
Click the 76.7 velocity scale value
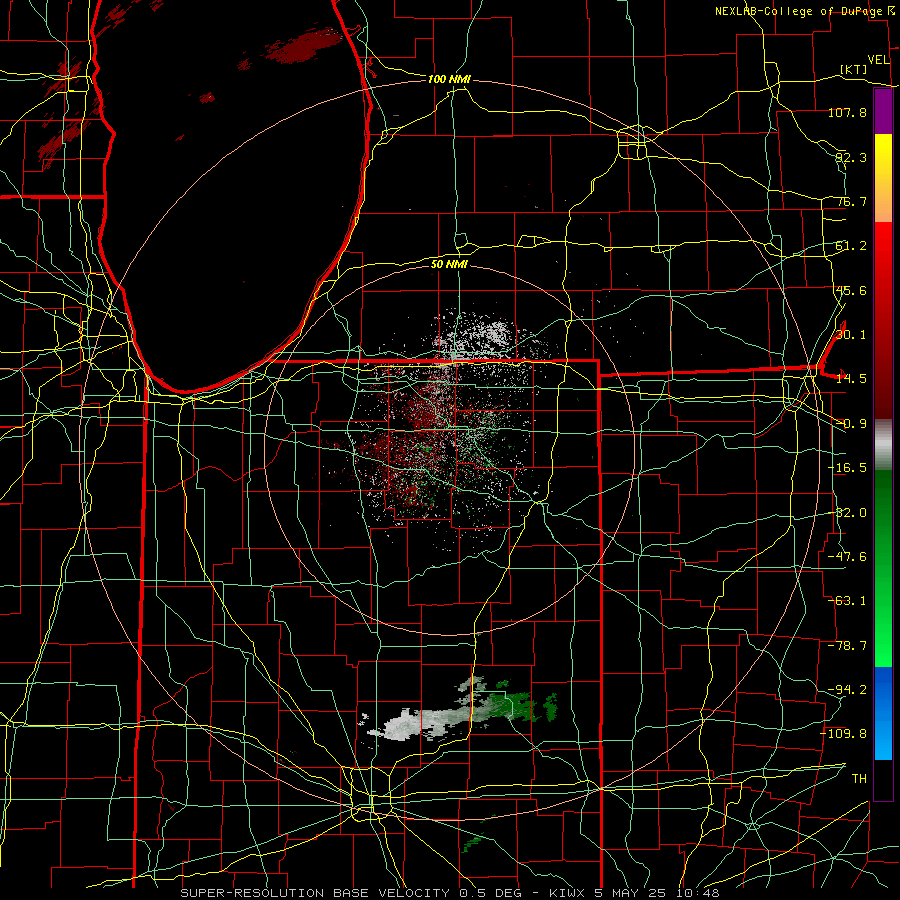pyautogui.click(x=851, y=201)
